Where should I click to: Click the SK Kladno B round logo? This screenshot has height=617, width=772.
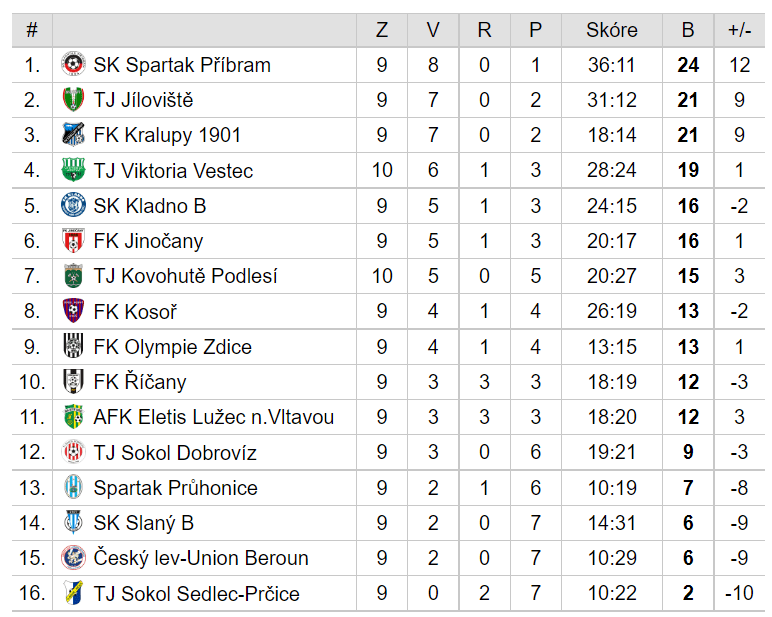(x=73, y=205)
